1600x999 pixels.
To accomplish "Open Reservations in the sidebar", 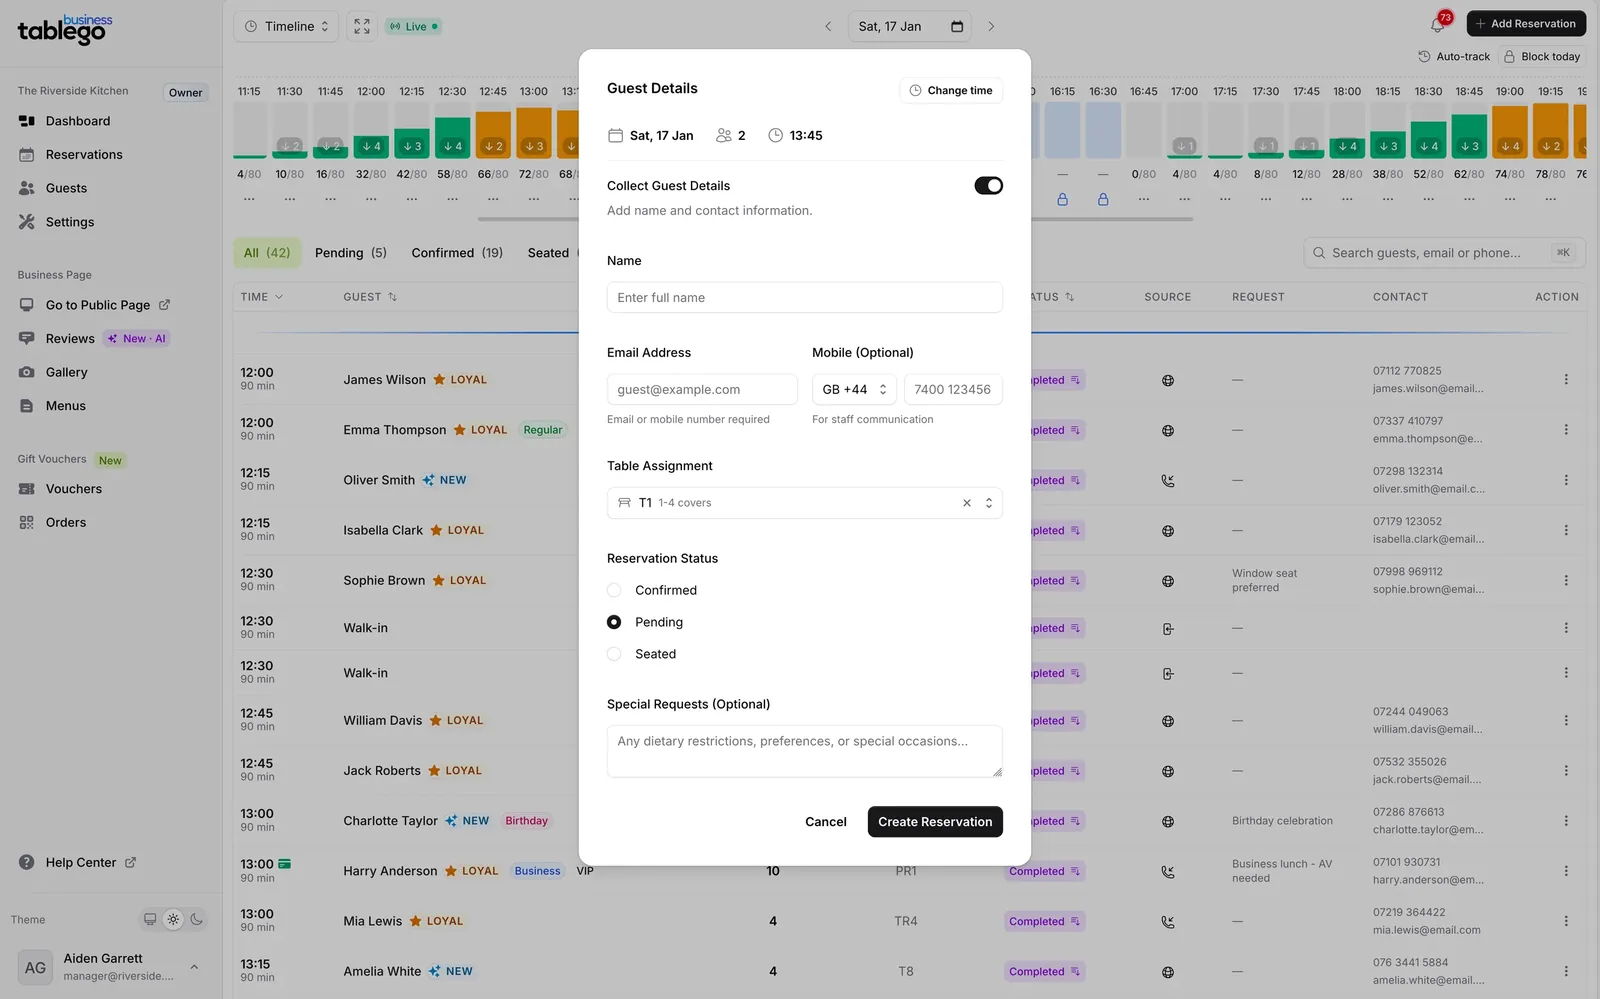I will point(84,155).
